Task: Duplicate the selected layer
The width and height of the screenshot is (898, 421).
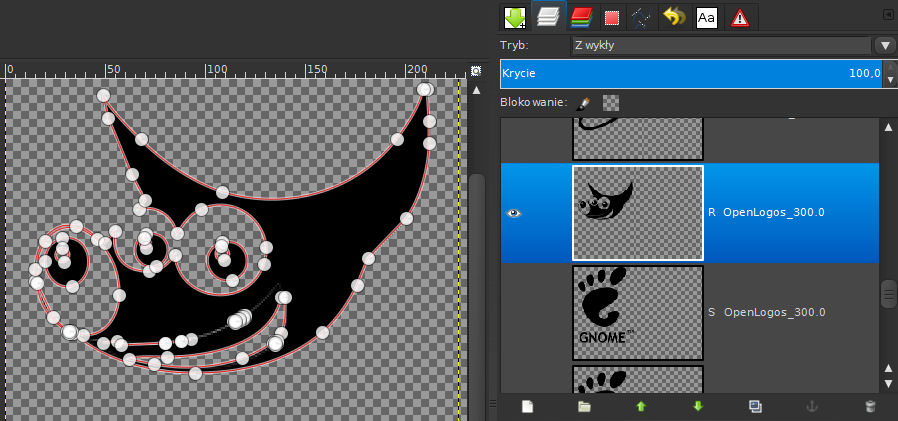Action: pos(755,407)
